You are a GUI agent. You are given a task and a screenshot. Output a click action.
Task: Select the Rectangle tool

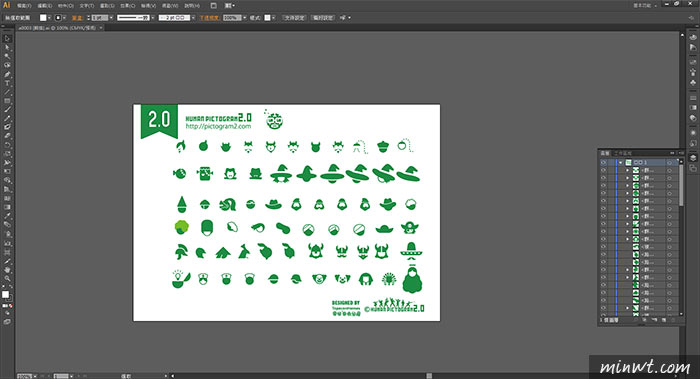click(7, 101)
